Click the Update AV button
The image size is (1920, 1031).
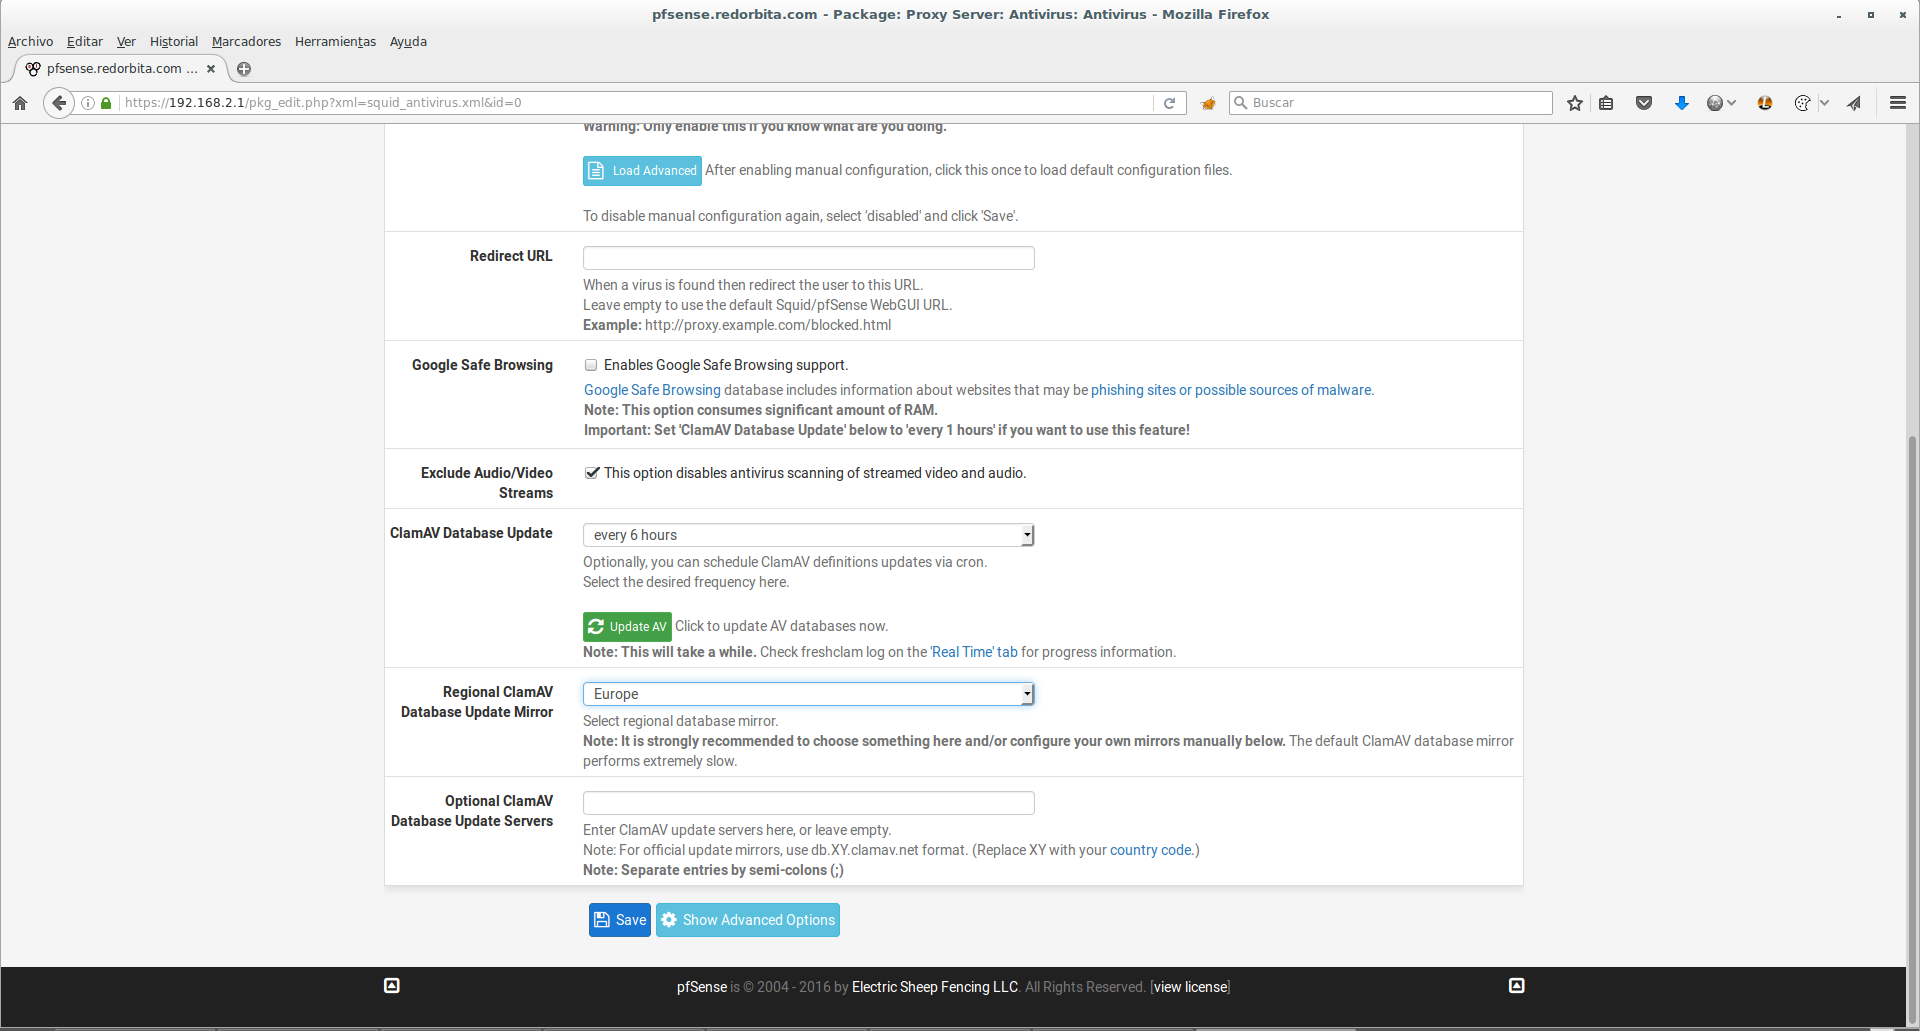627,627
